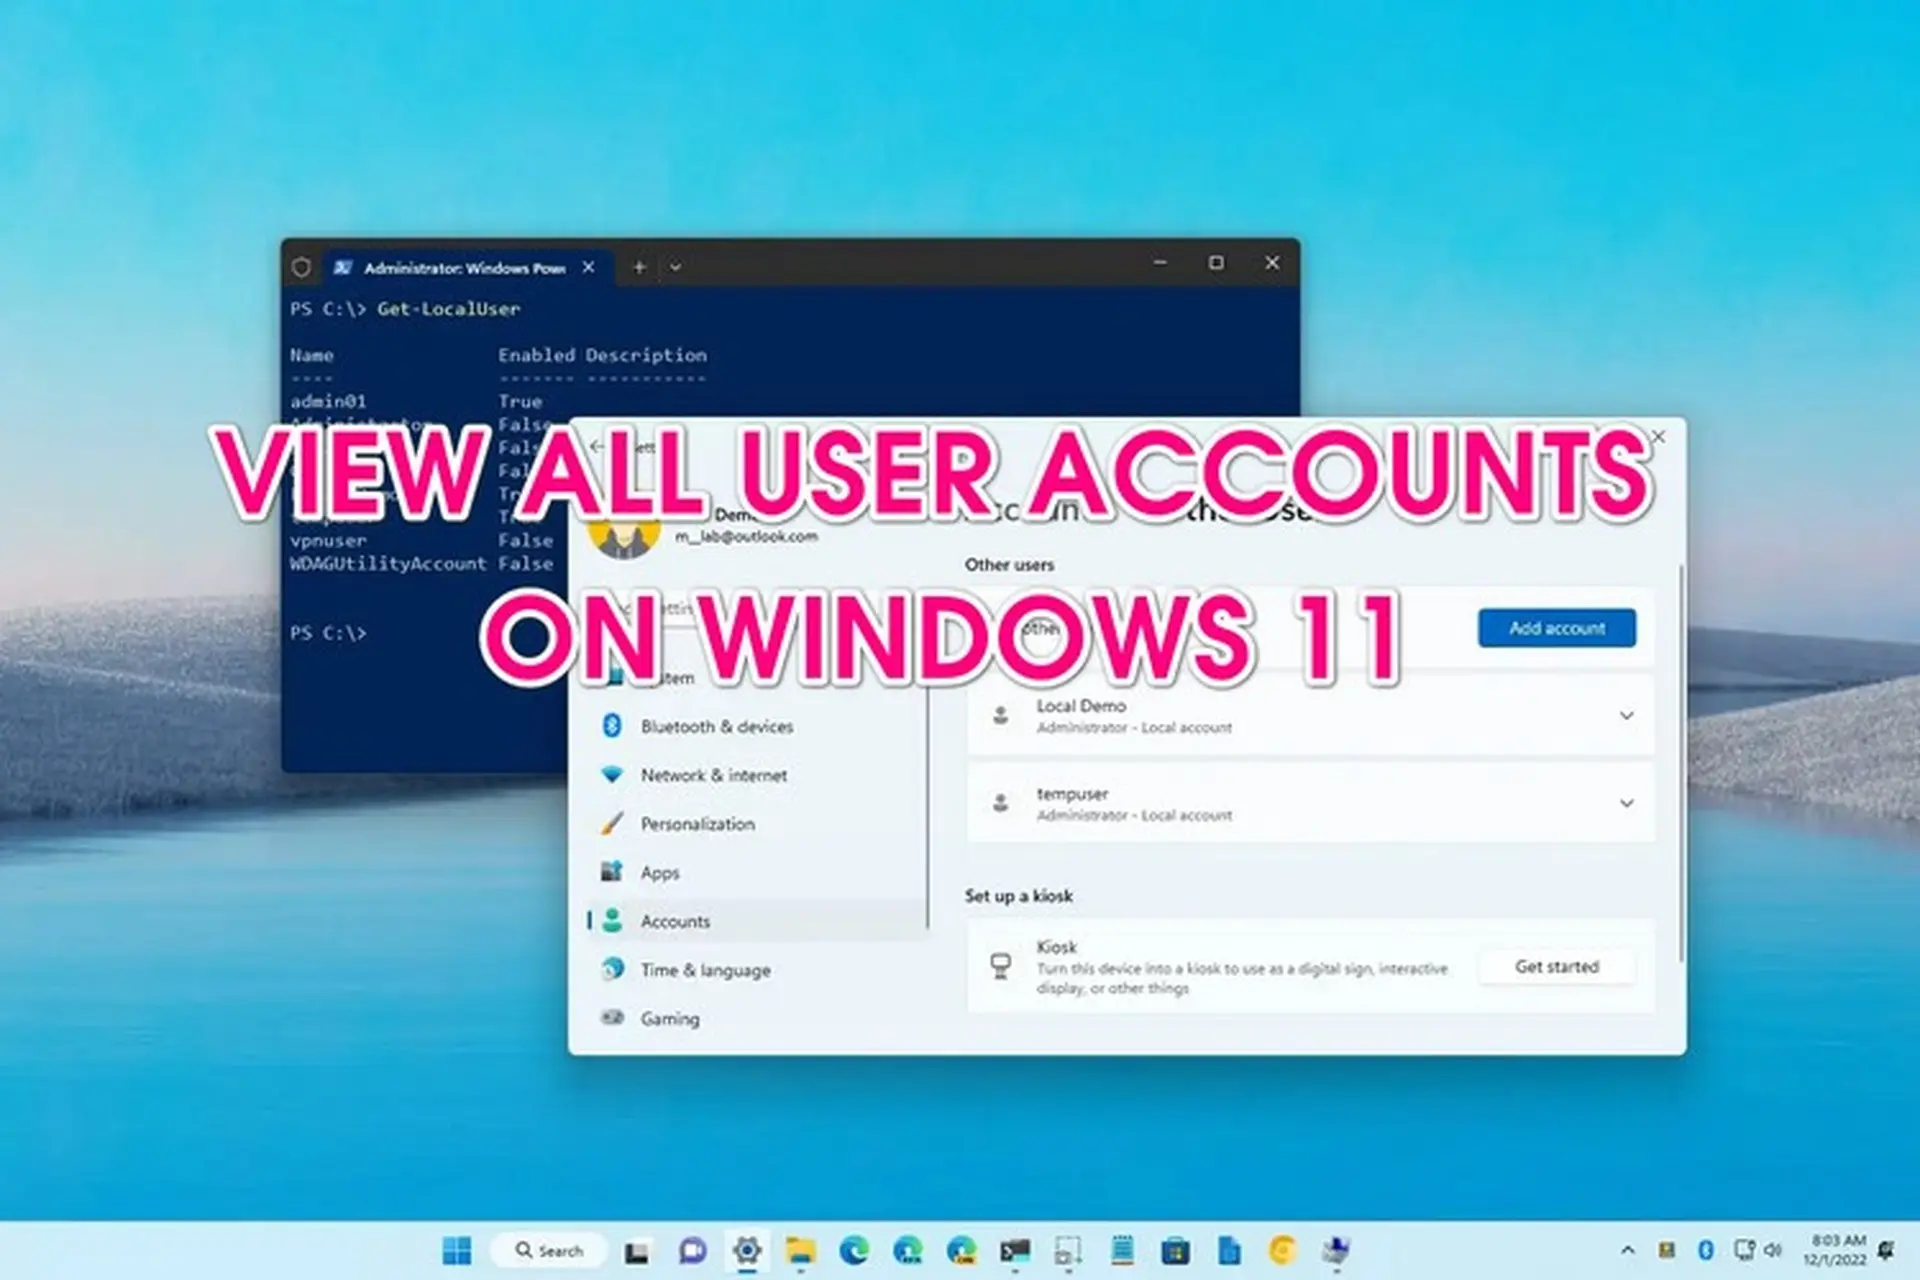Expand the Local Demo user entry
Image resolution: width=1920 pixels, height=1280 pixels.
1626,716
